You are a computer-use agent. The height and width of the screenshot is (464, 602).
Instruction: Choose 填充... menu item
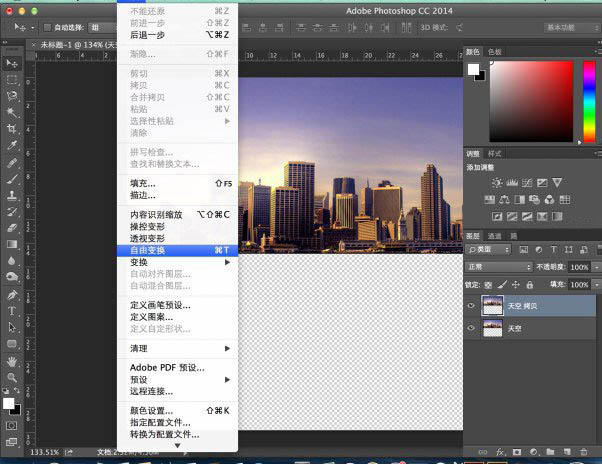coord(178,183)
